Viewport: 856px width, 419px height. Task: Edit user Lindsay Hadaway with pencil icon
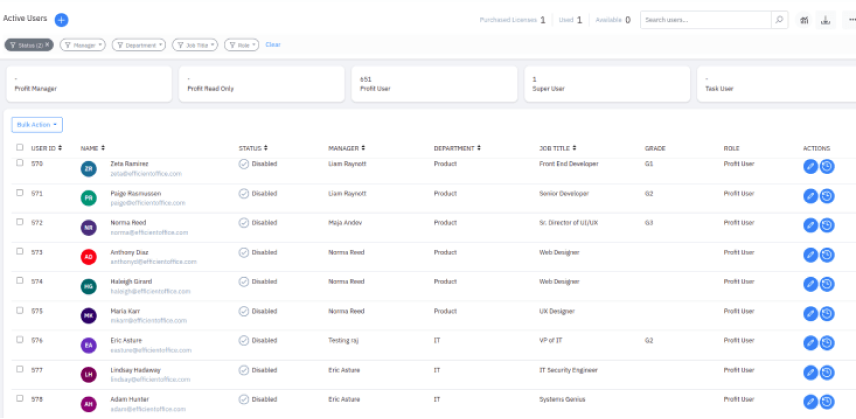[x=811, y=373]
